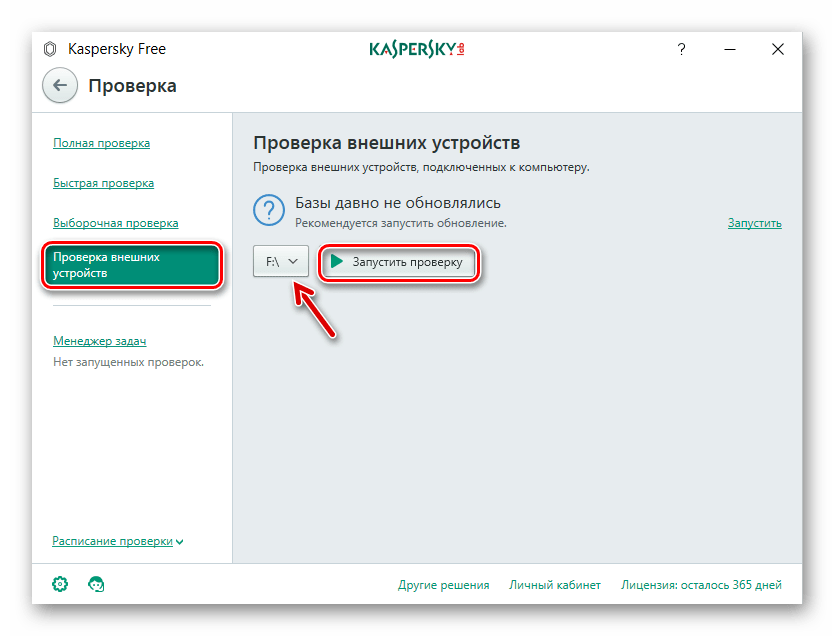Viewport: 835px width, 636px height.
Task: Expand the Расписание проверки section
Action: [x=118, y=541]
